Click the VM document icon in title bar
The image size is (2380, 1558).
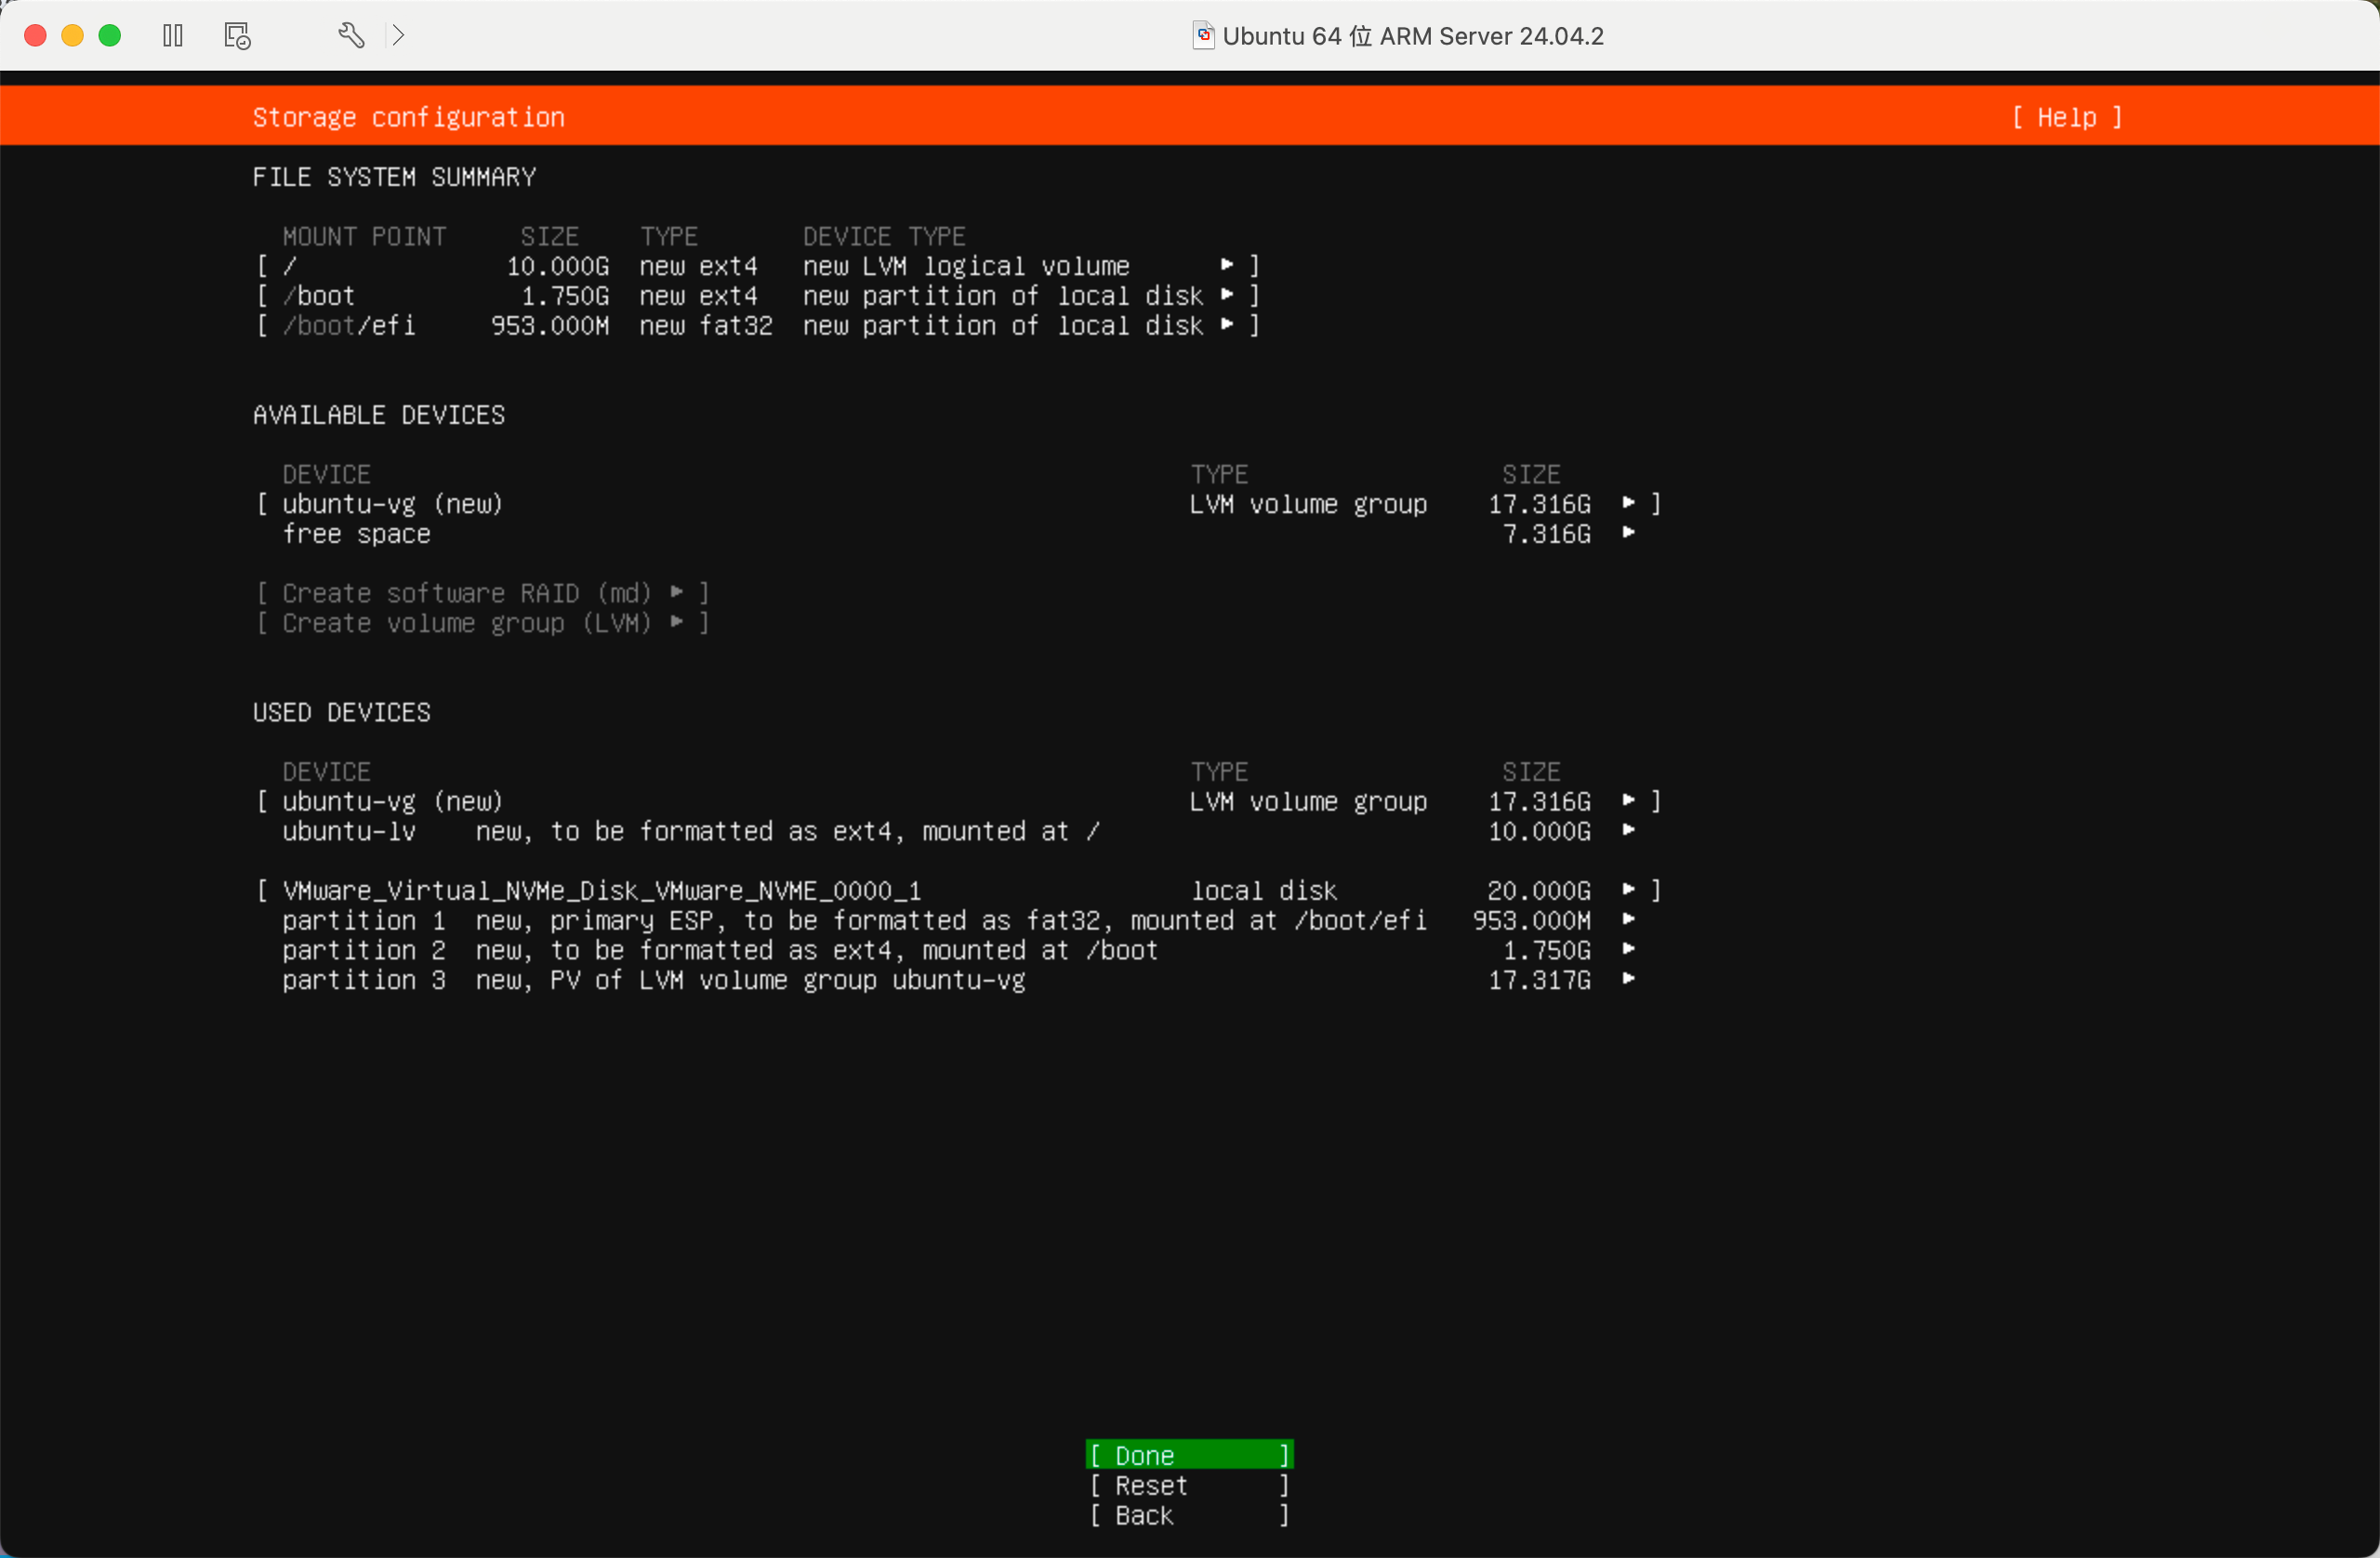[x=1204, y=36]
